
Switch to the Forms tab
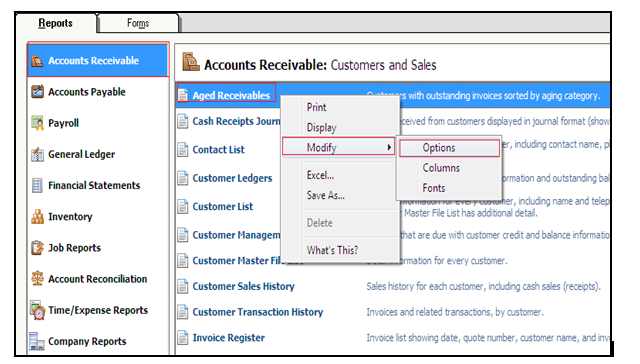tap(138, 23)
